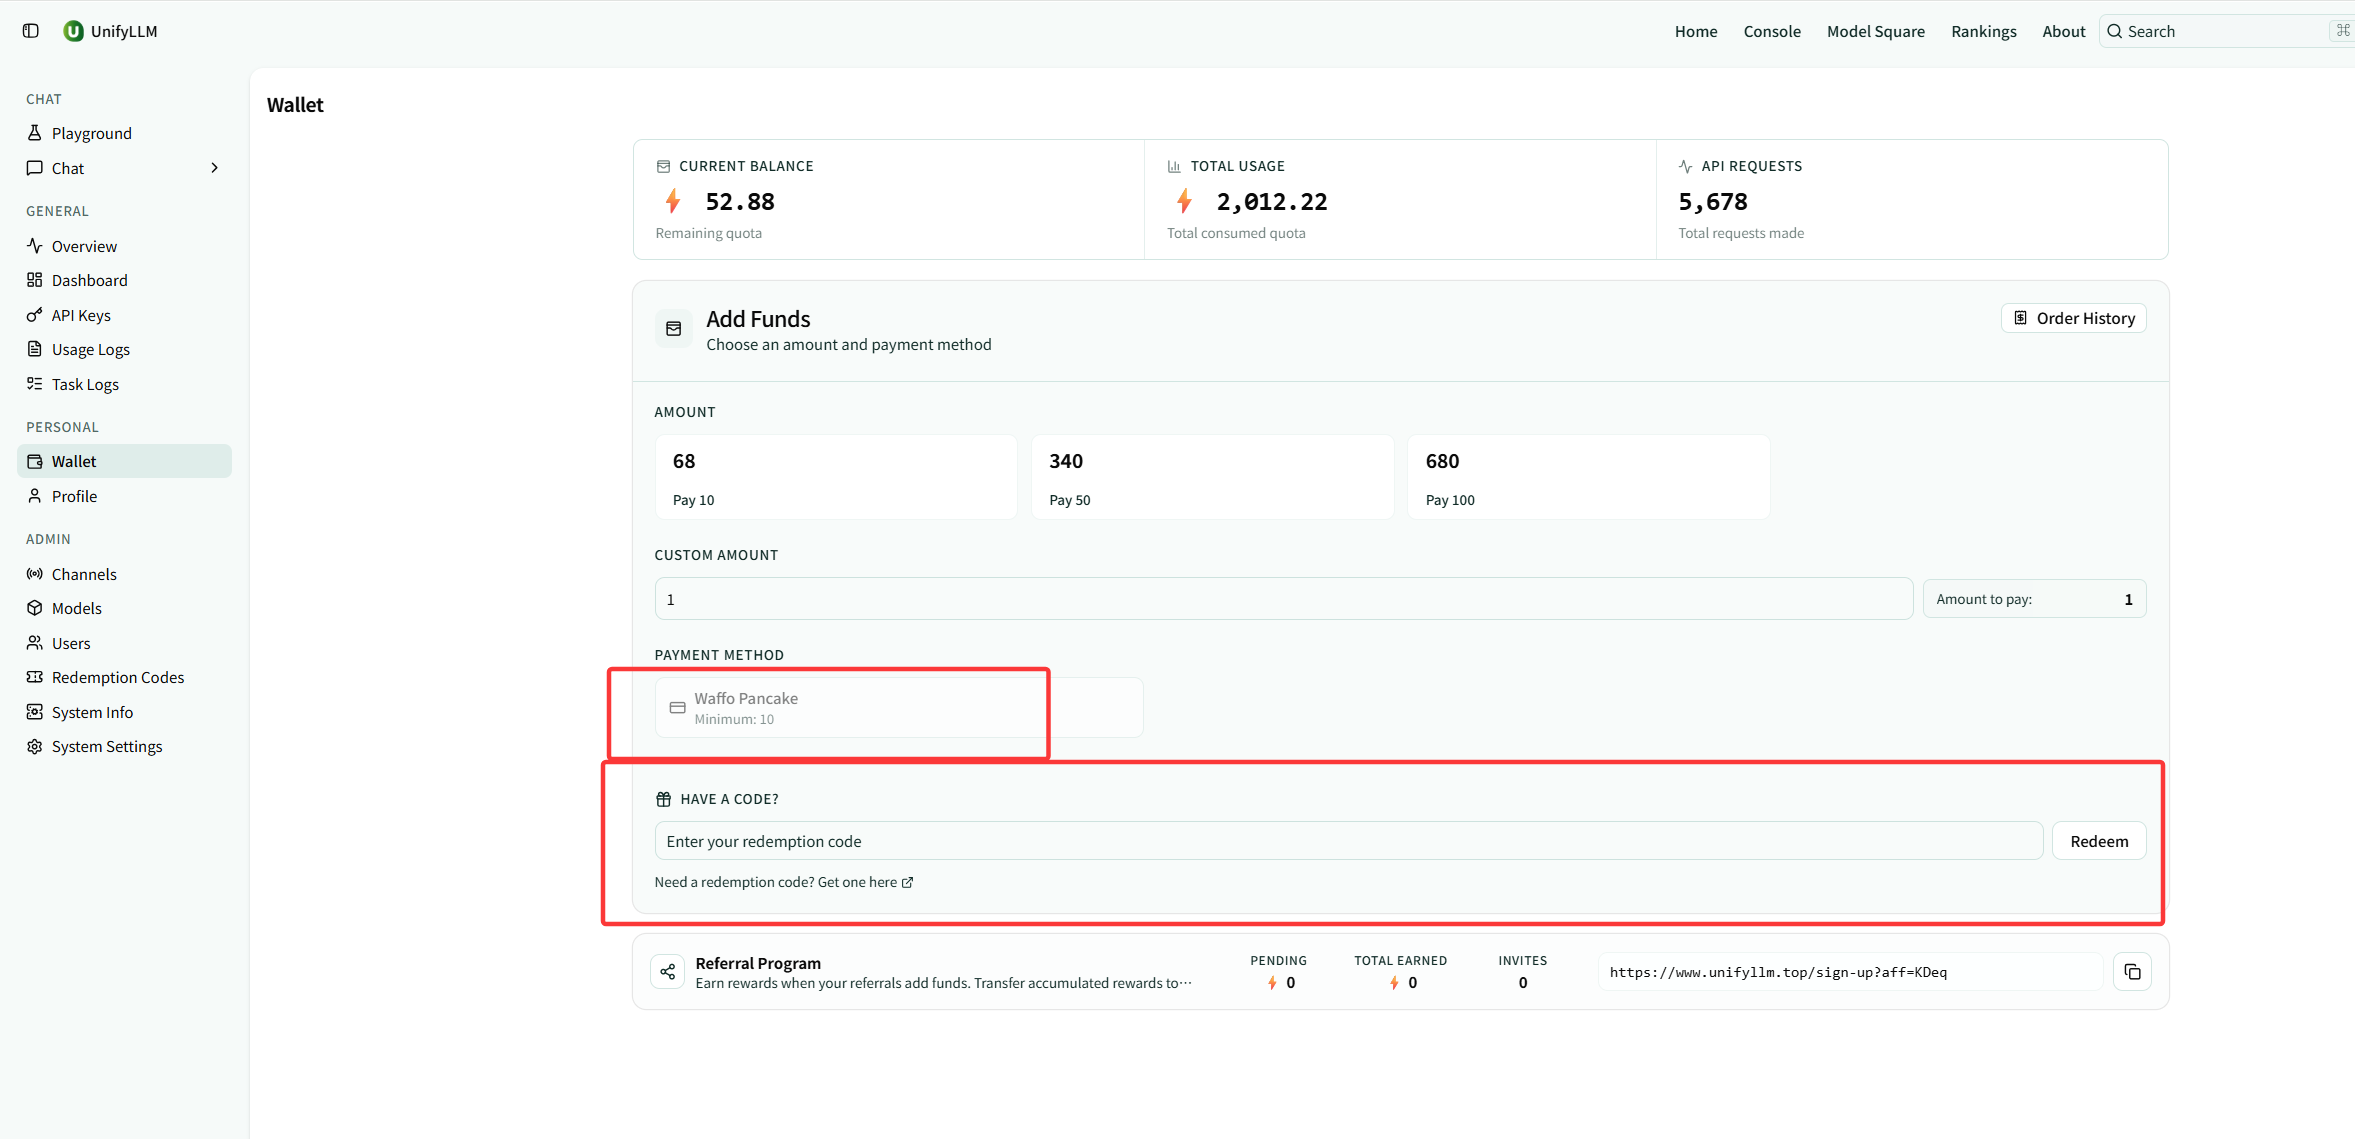
Task: Click the 'Referral Program' heading
Action: 758,963
